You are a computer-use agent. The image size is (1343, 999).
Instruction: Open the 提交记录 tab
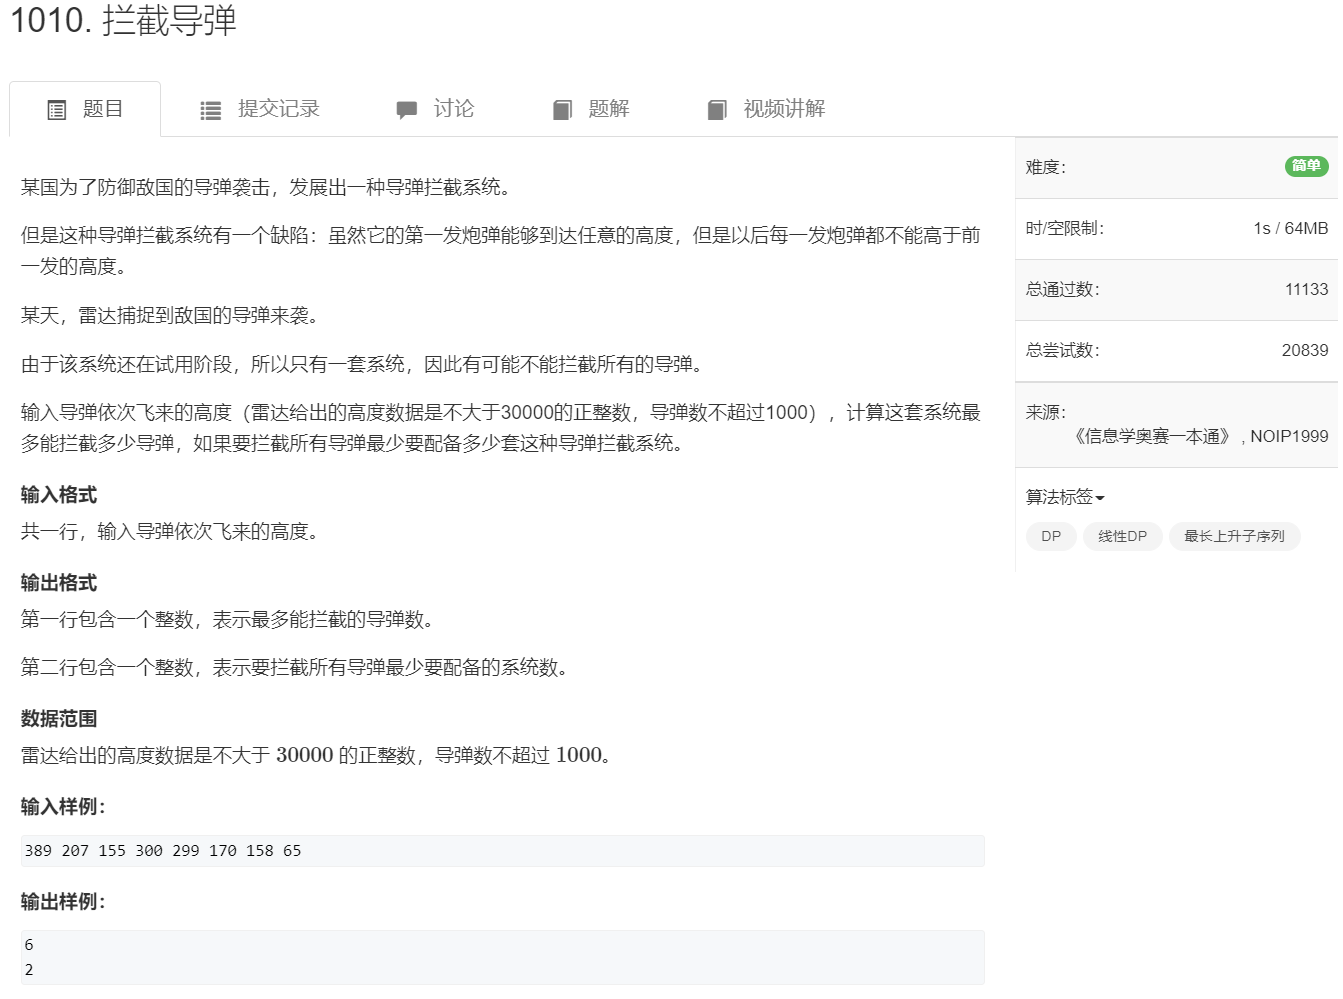pyautogui.click(x=260, y=109)
